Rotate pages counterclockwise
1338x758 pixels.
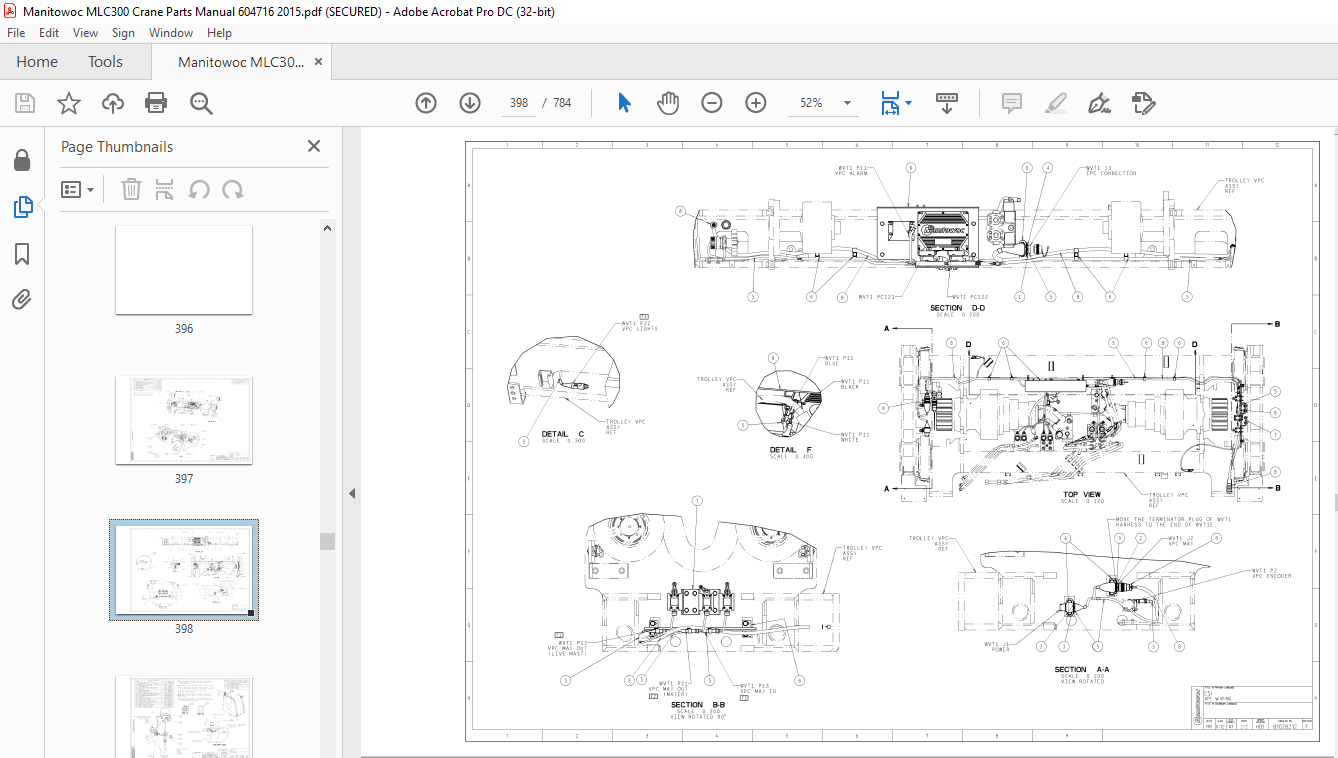199,189
